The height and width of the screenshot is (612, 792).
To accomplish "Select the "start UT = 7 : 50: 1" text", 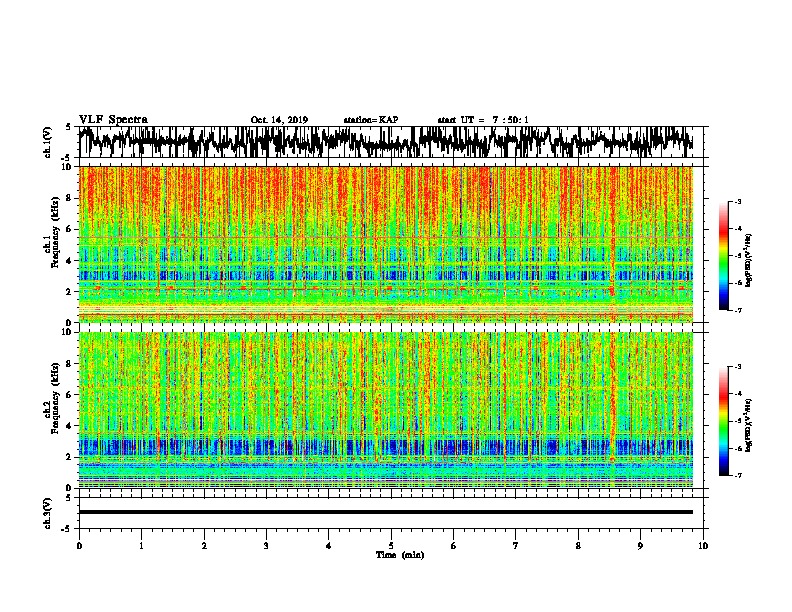I will pyautogui.click(x=483, y=120).
